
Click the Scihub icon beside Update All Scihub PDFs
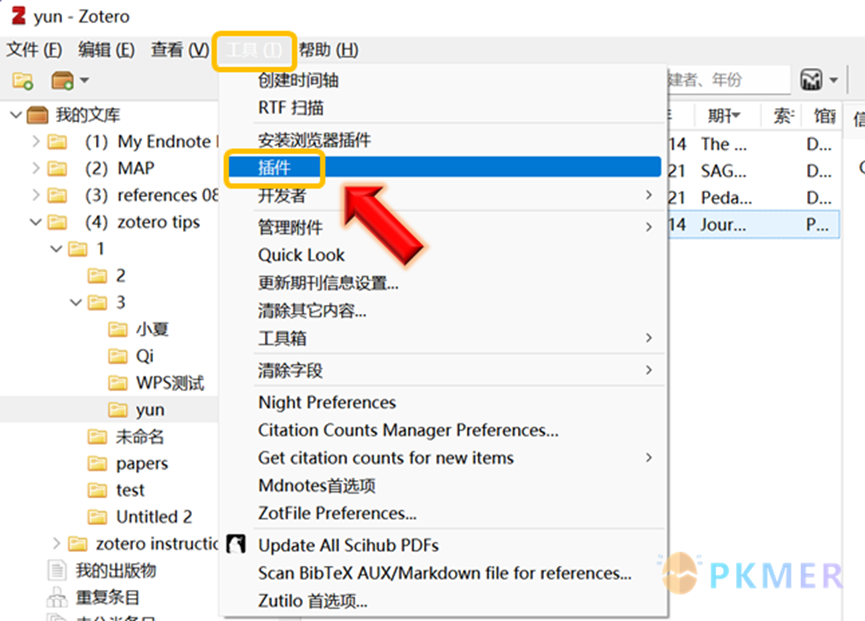click(x=236, y=544)
